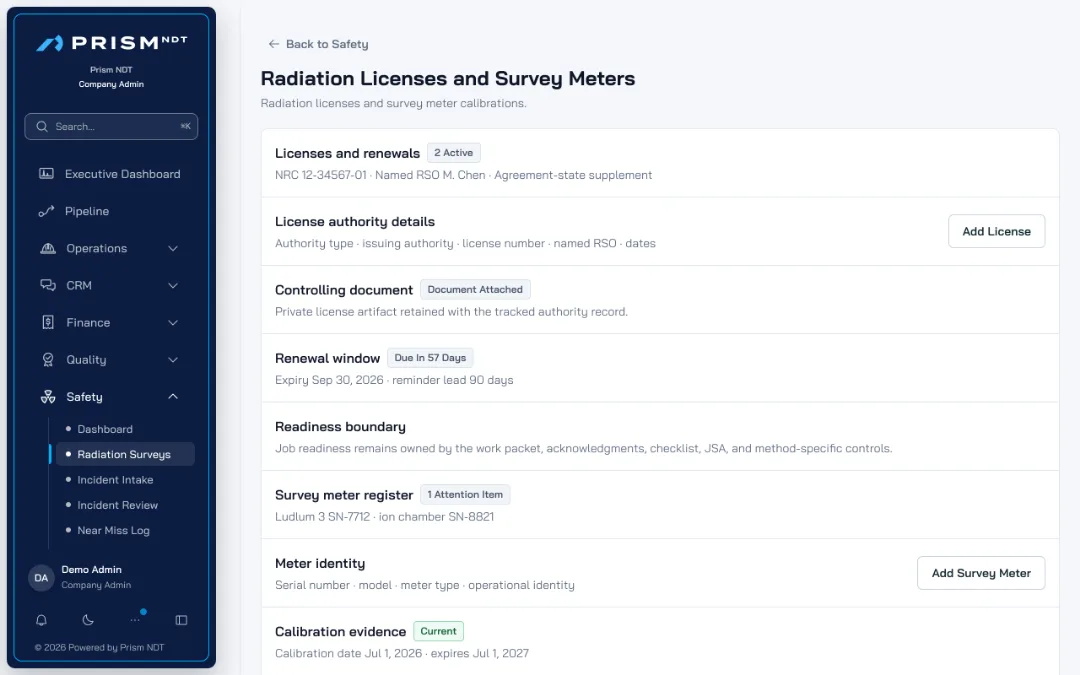Click the Due In 57 Days badge

point(430,357)
